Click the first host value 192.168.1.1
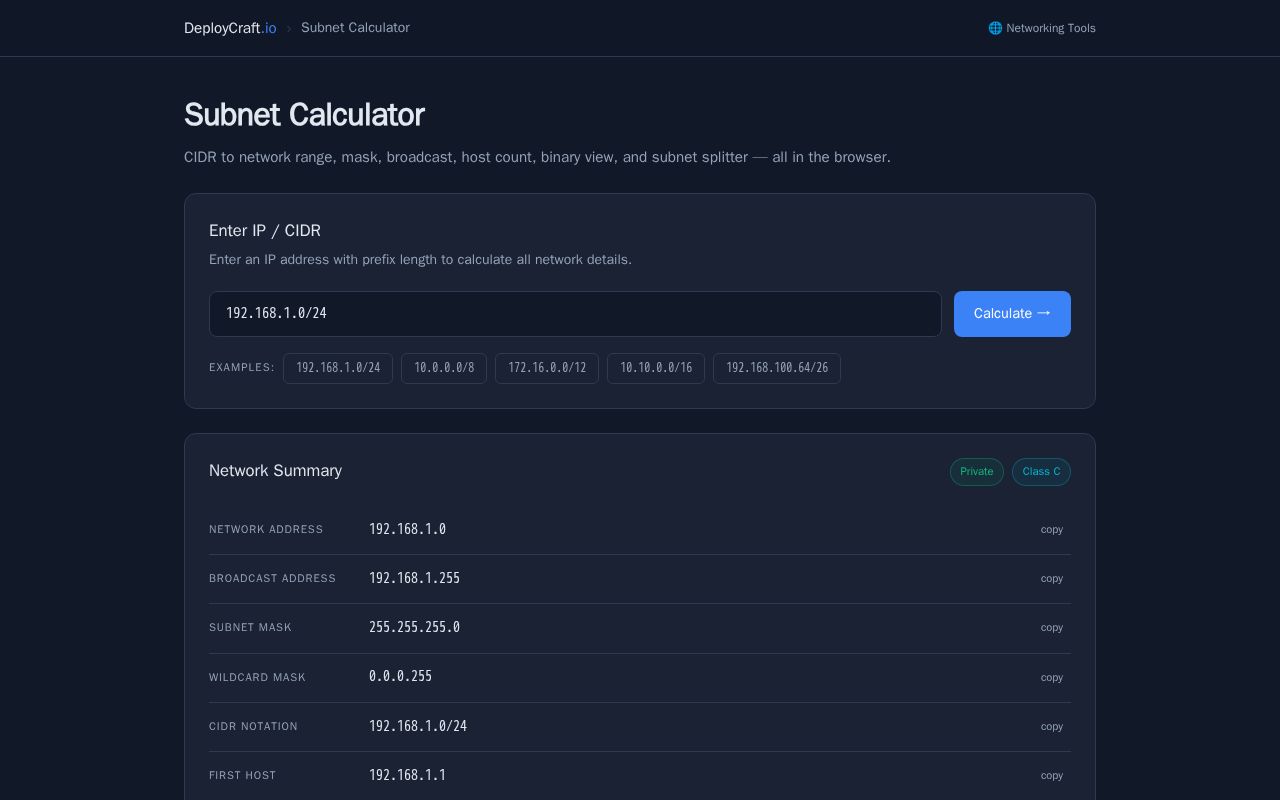The height and width of the screenshot is (800, 1280). tap(407, 775)
